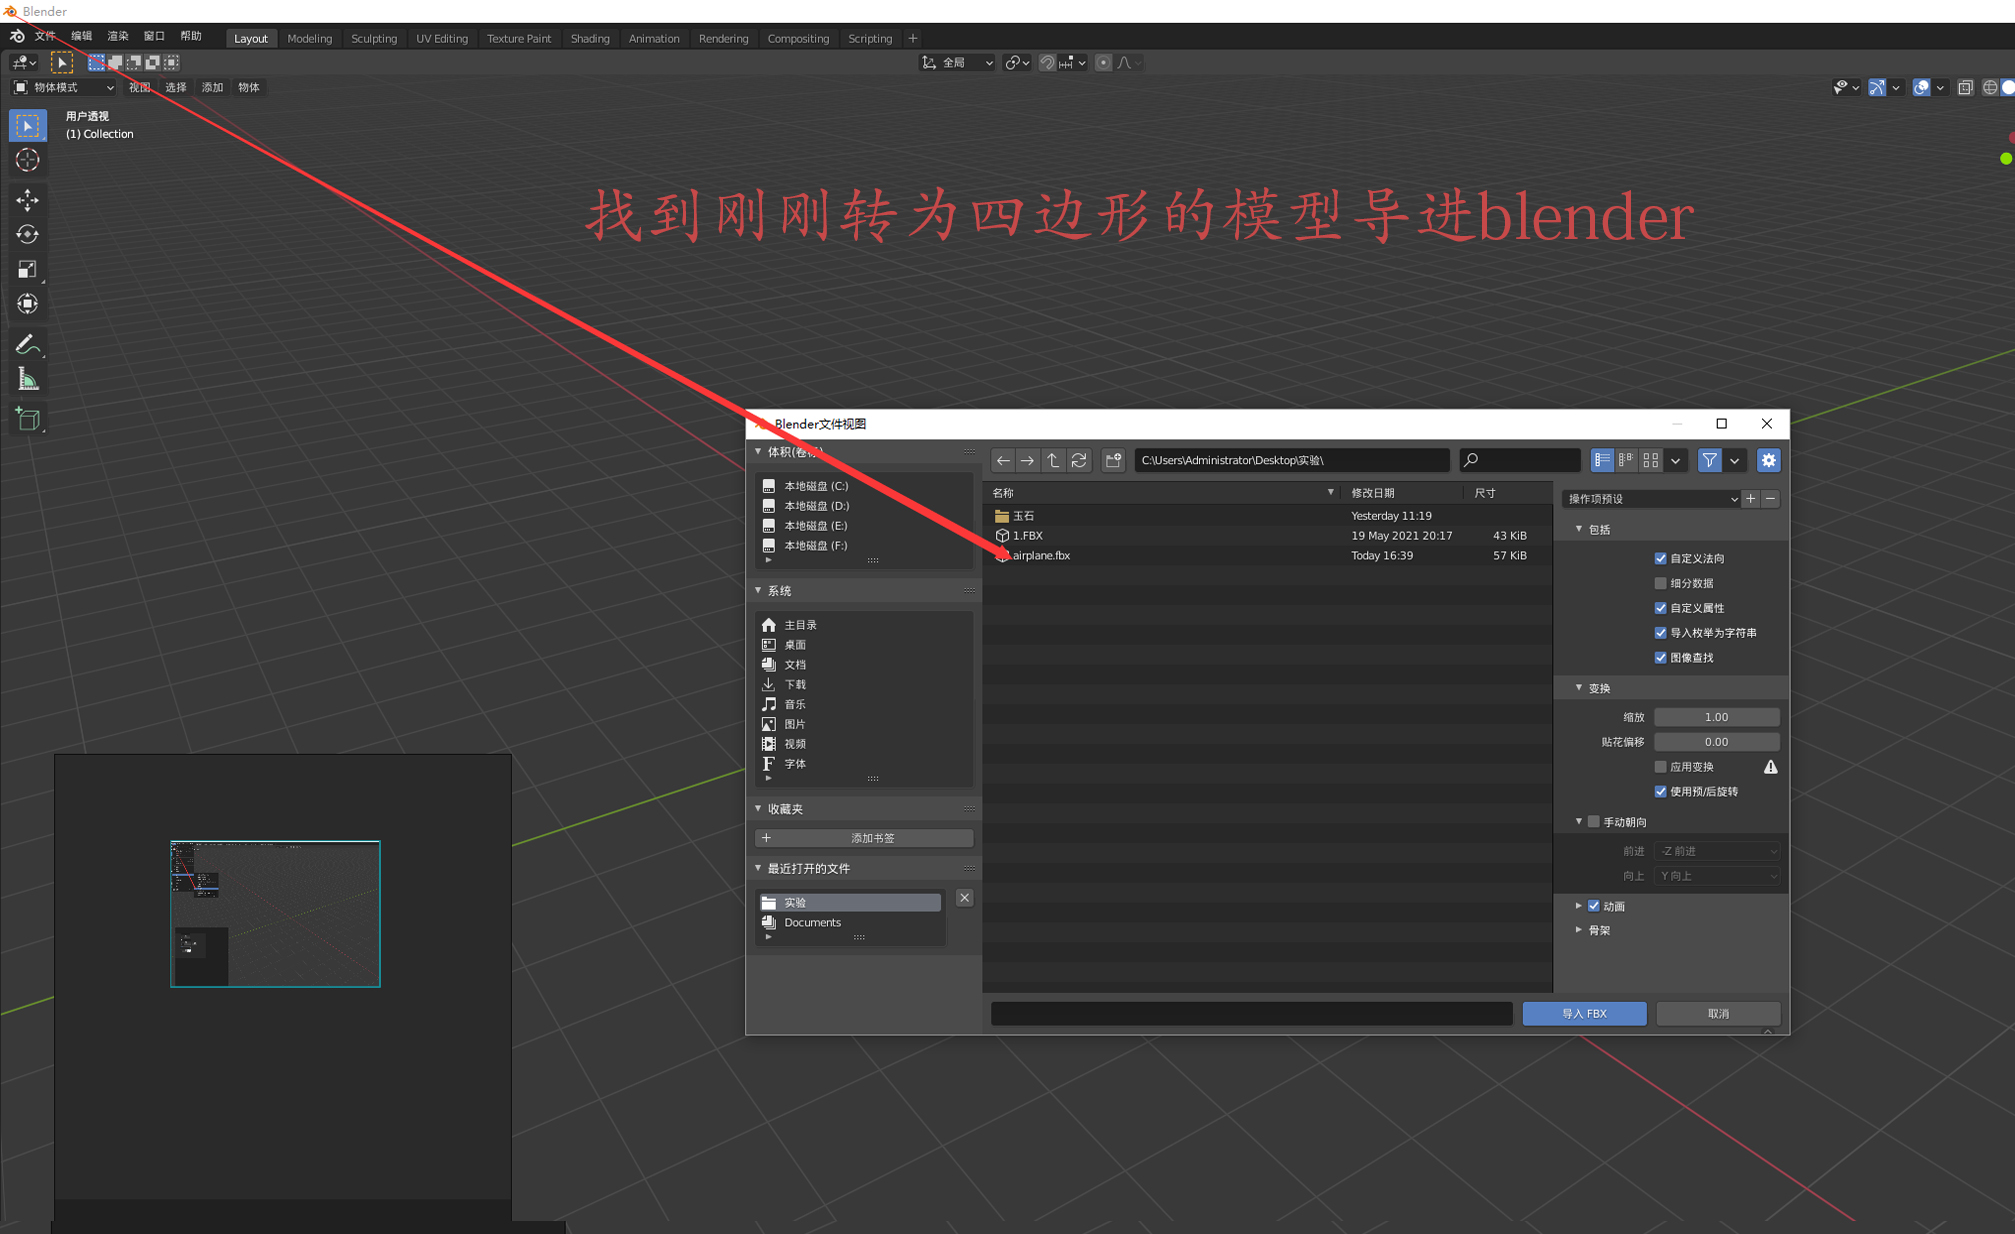The image size is (2015, 1234).
Task: Toggle the 应用变换 checkbox
Action: pyautogui.click(x=1661, y=767)
